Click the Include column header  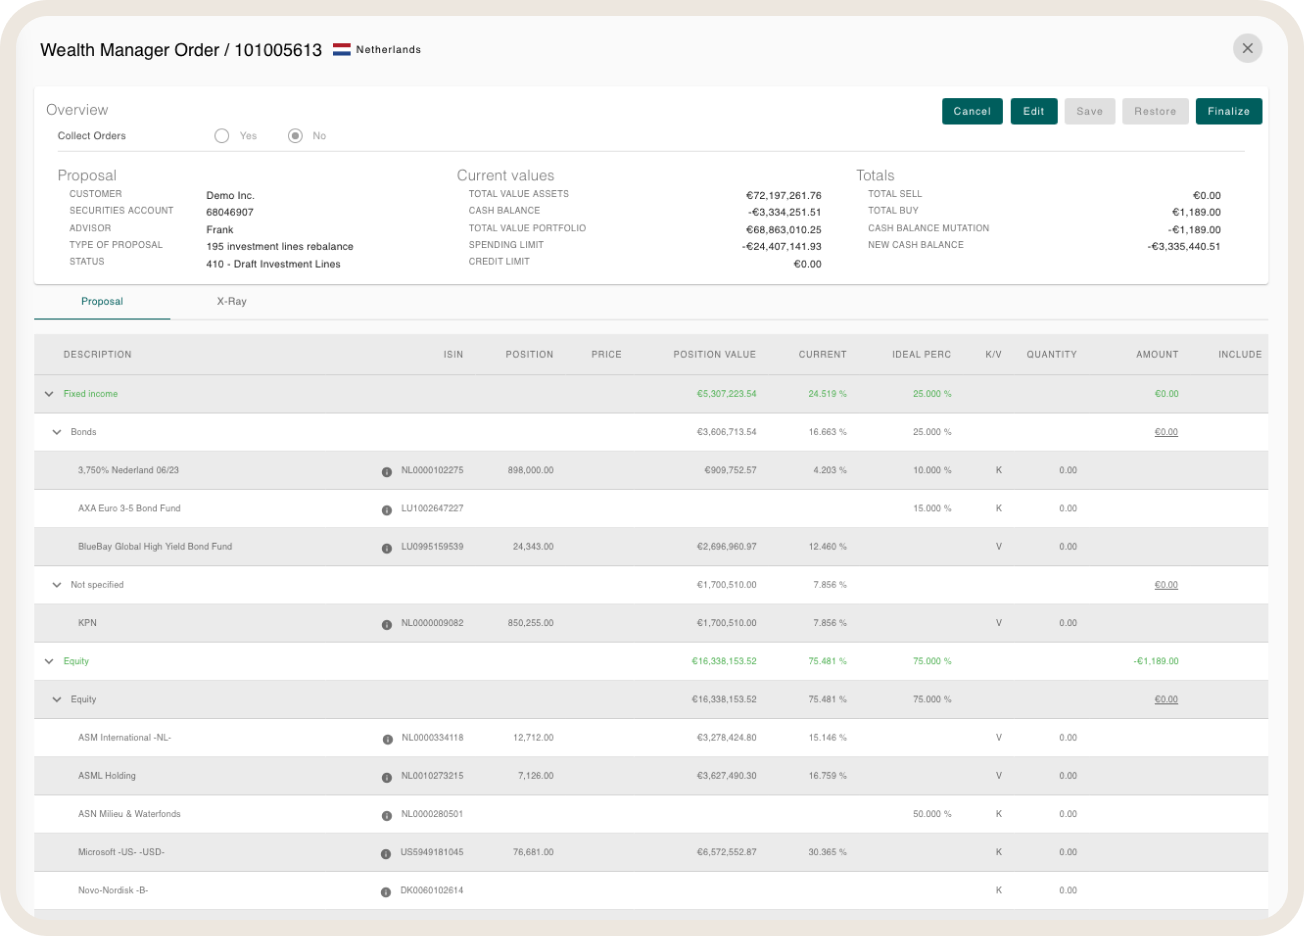(1240, 355)
